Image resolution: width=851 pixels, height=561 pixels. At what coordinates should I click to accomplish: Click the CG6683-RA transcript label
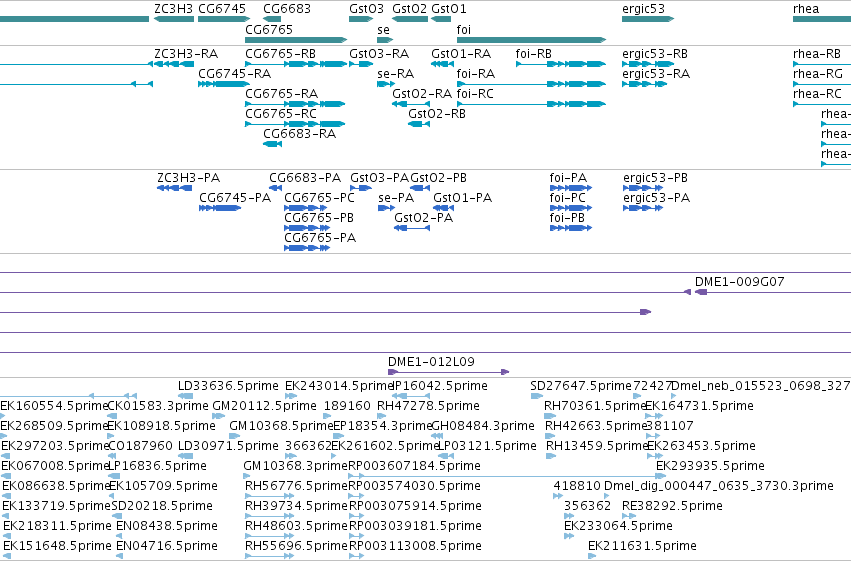(x=300, y=134)
